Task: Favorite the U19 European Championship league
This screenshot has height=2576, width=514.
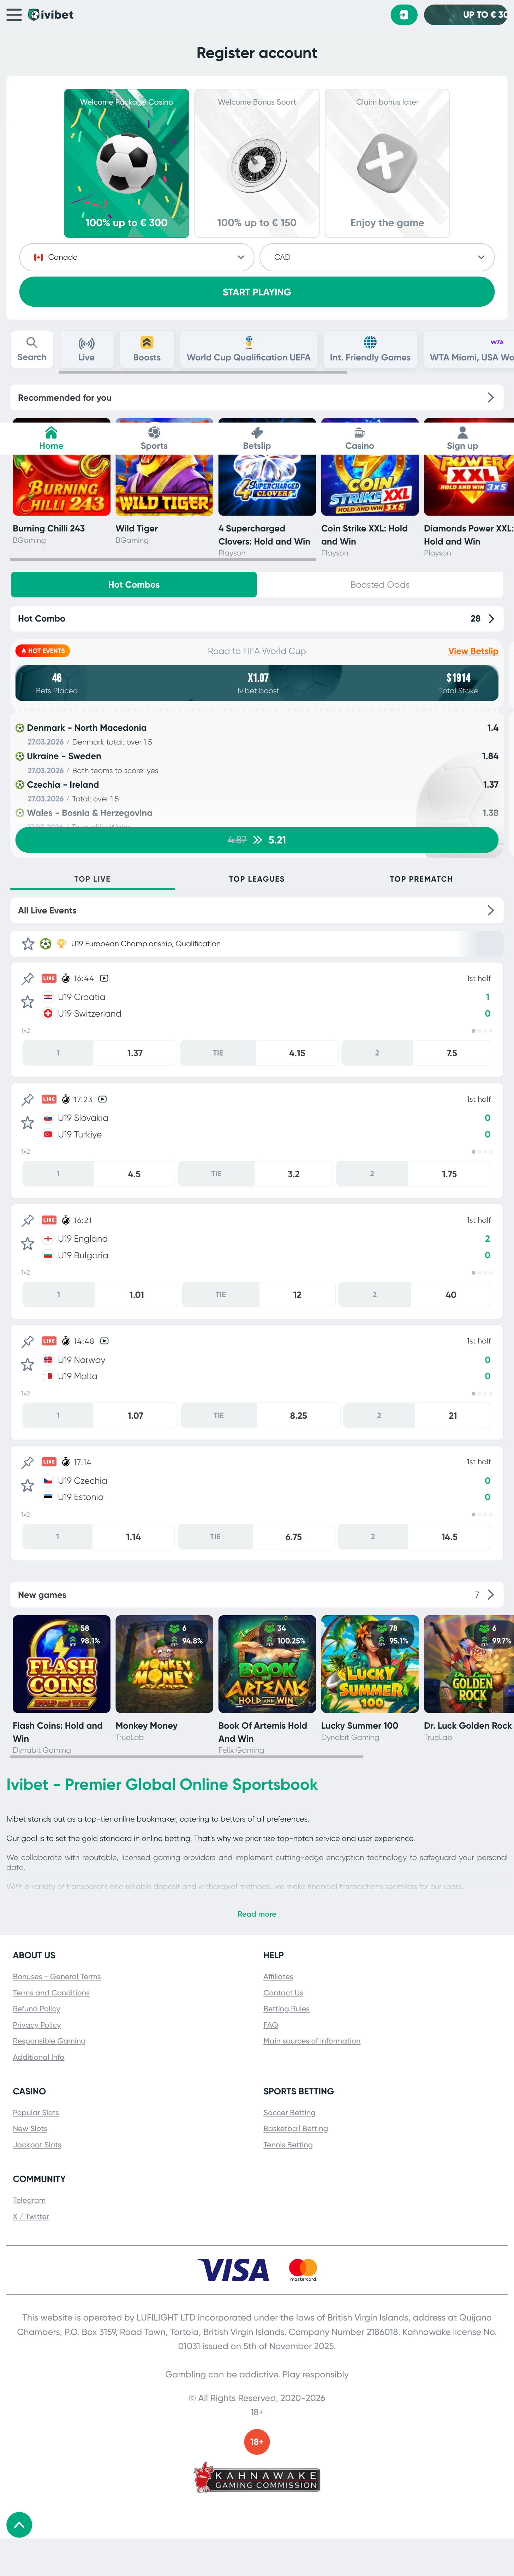Action: coord(28,944)
